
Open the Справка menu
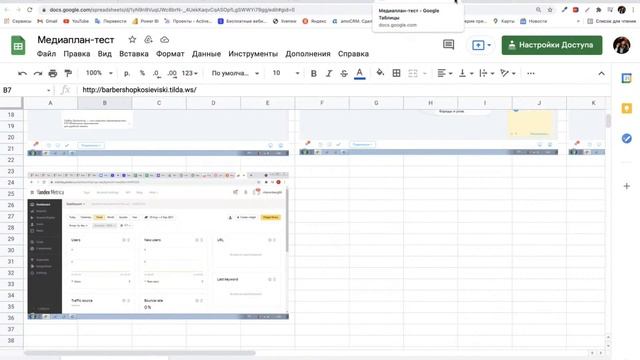tap(353, 54)
